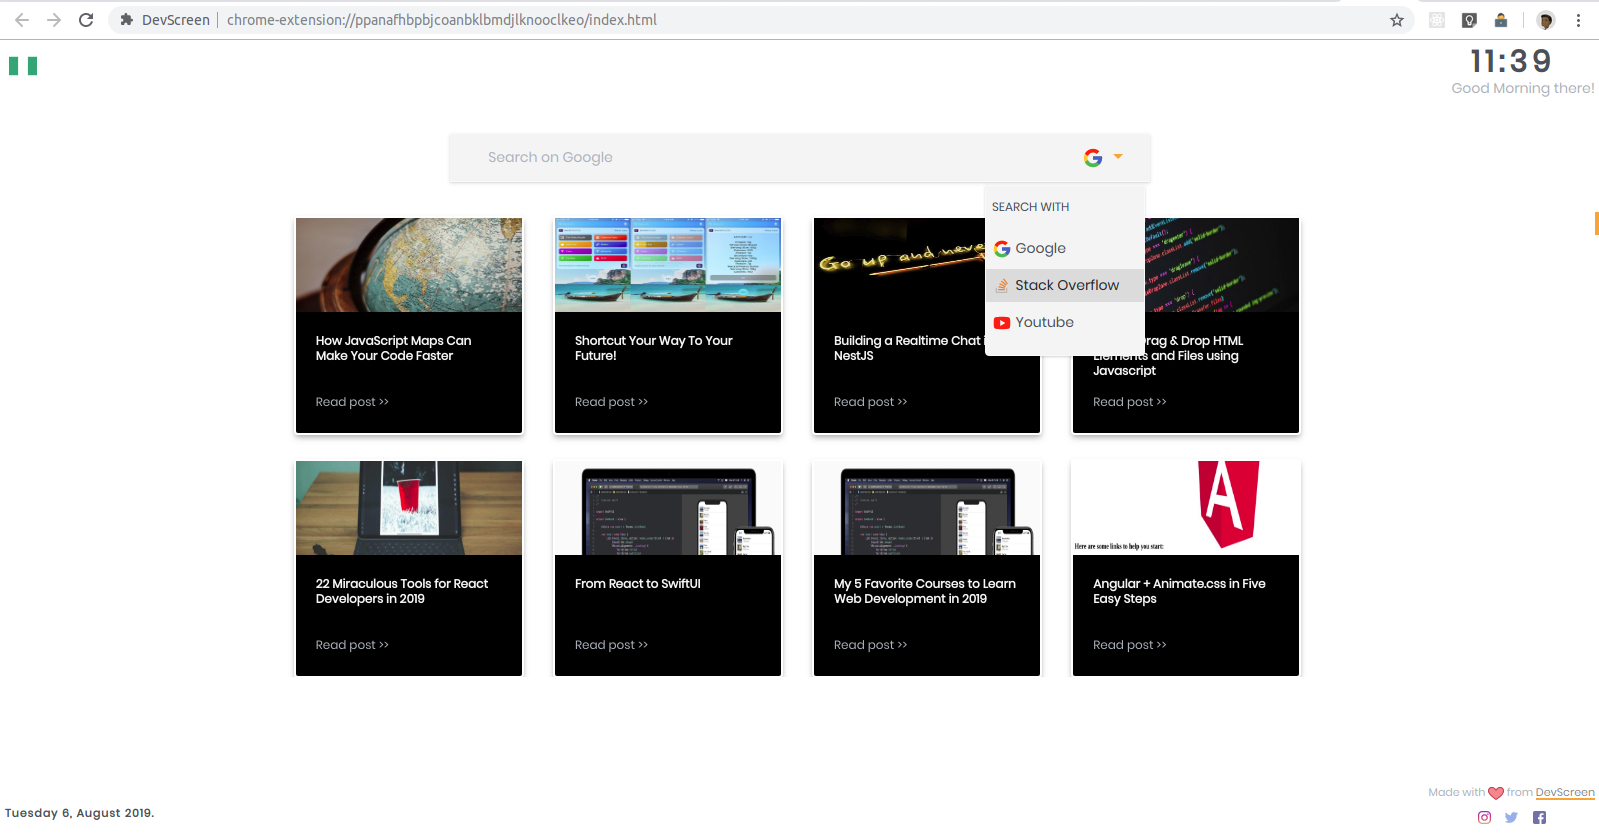Read post for 22 Miraculous Tools article
This screenshot has height=840, width=1599.
[352, 645]
